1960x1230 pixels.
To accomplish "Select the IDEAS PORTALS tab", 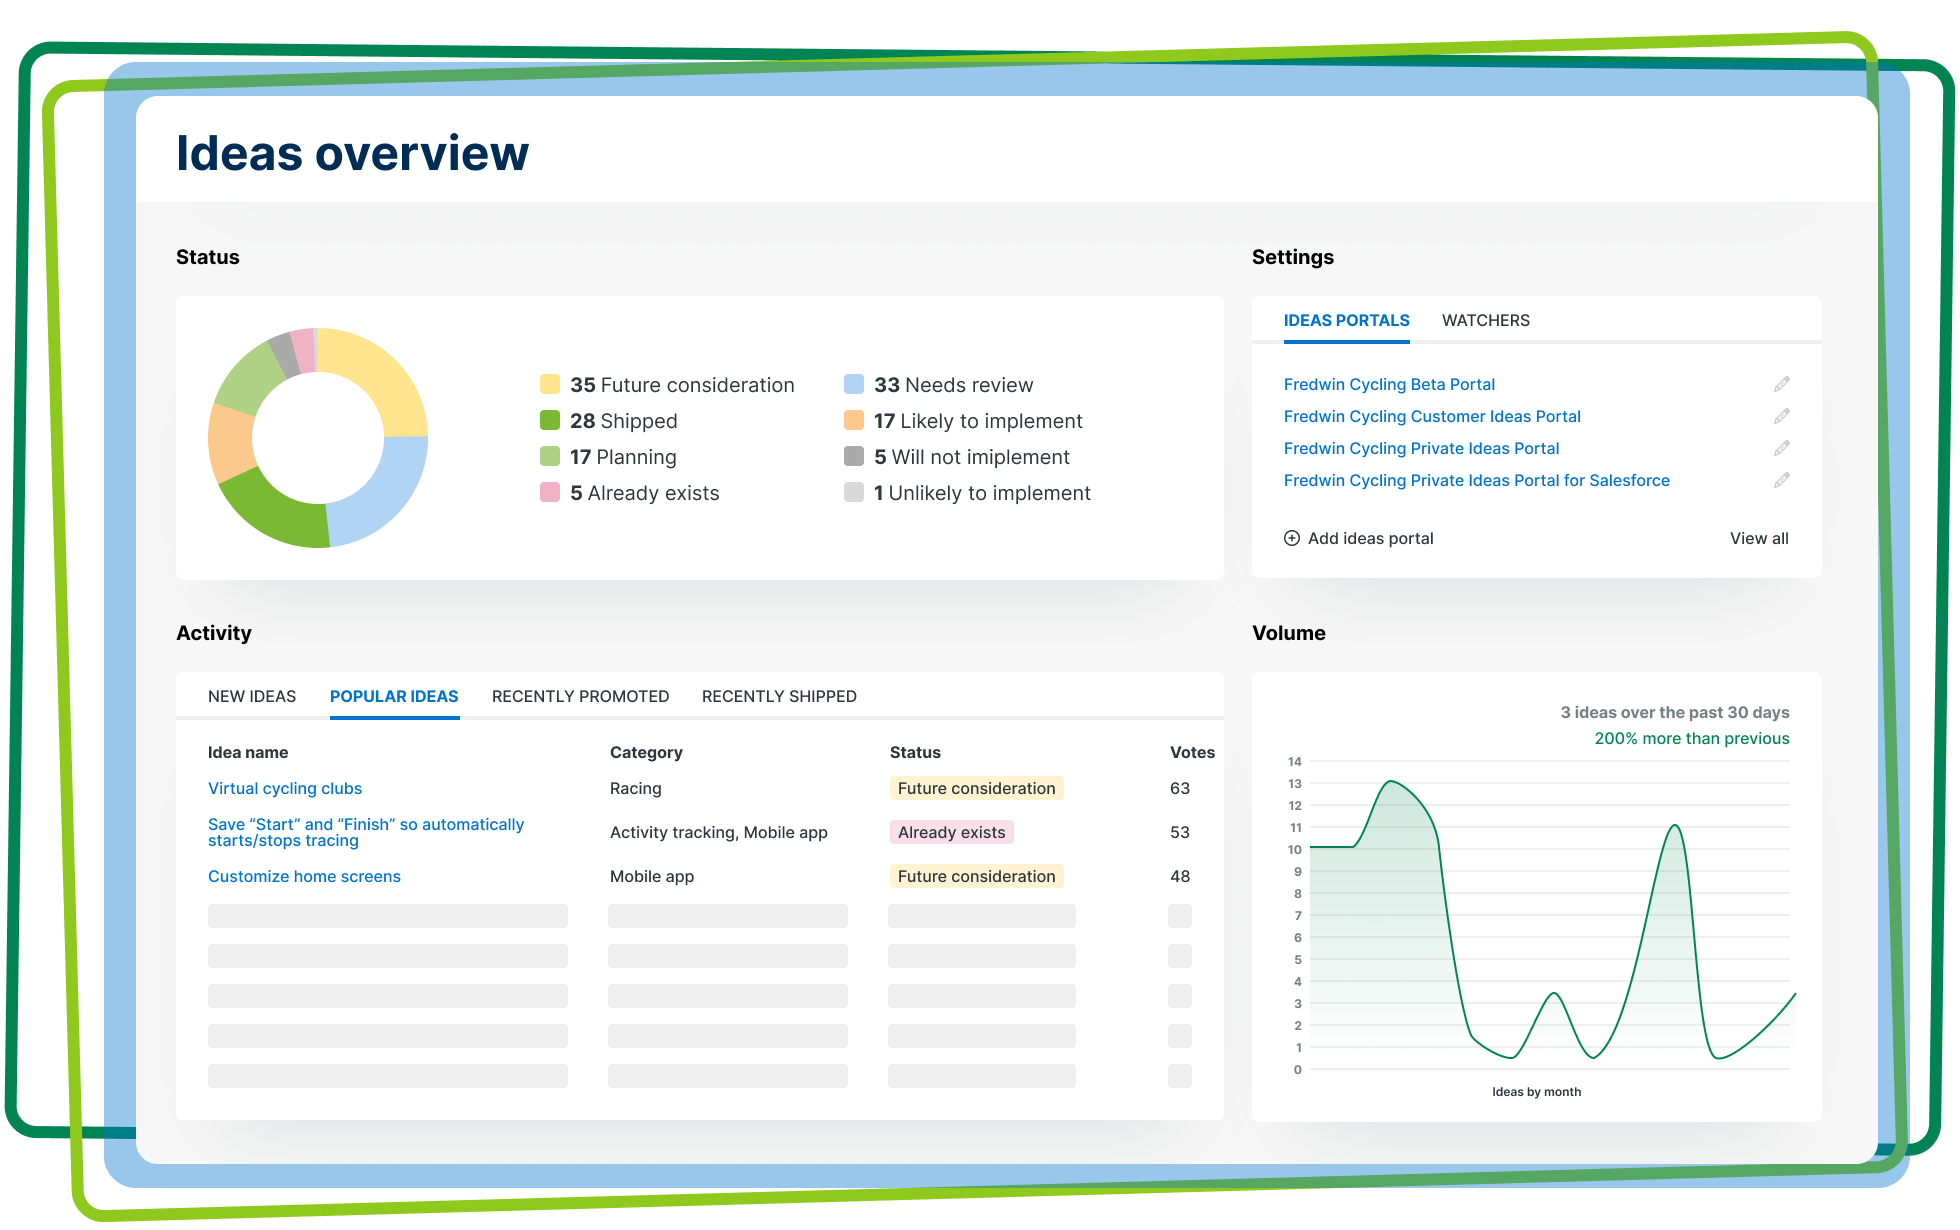I will point(1346,320).
